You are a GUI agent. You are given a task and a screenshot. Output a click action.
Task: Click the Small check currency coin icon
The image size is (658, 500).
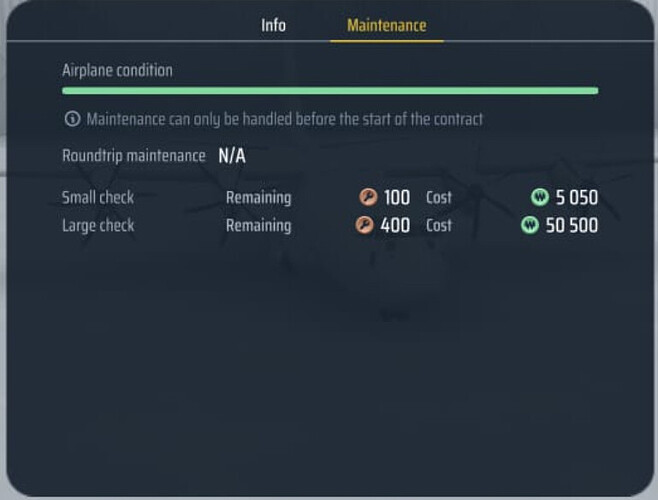[540, 197]
